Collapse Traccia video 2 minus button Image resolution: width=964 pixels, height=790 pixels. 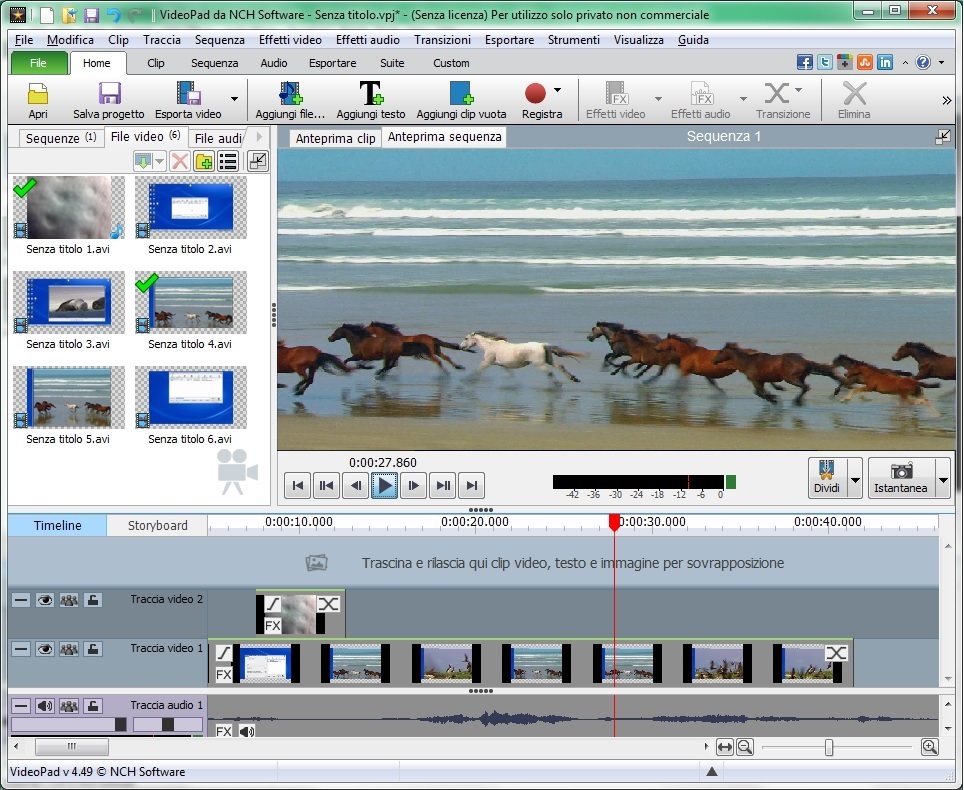pos(21,600)
